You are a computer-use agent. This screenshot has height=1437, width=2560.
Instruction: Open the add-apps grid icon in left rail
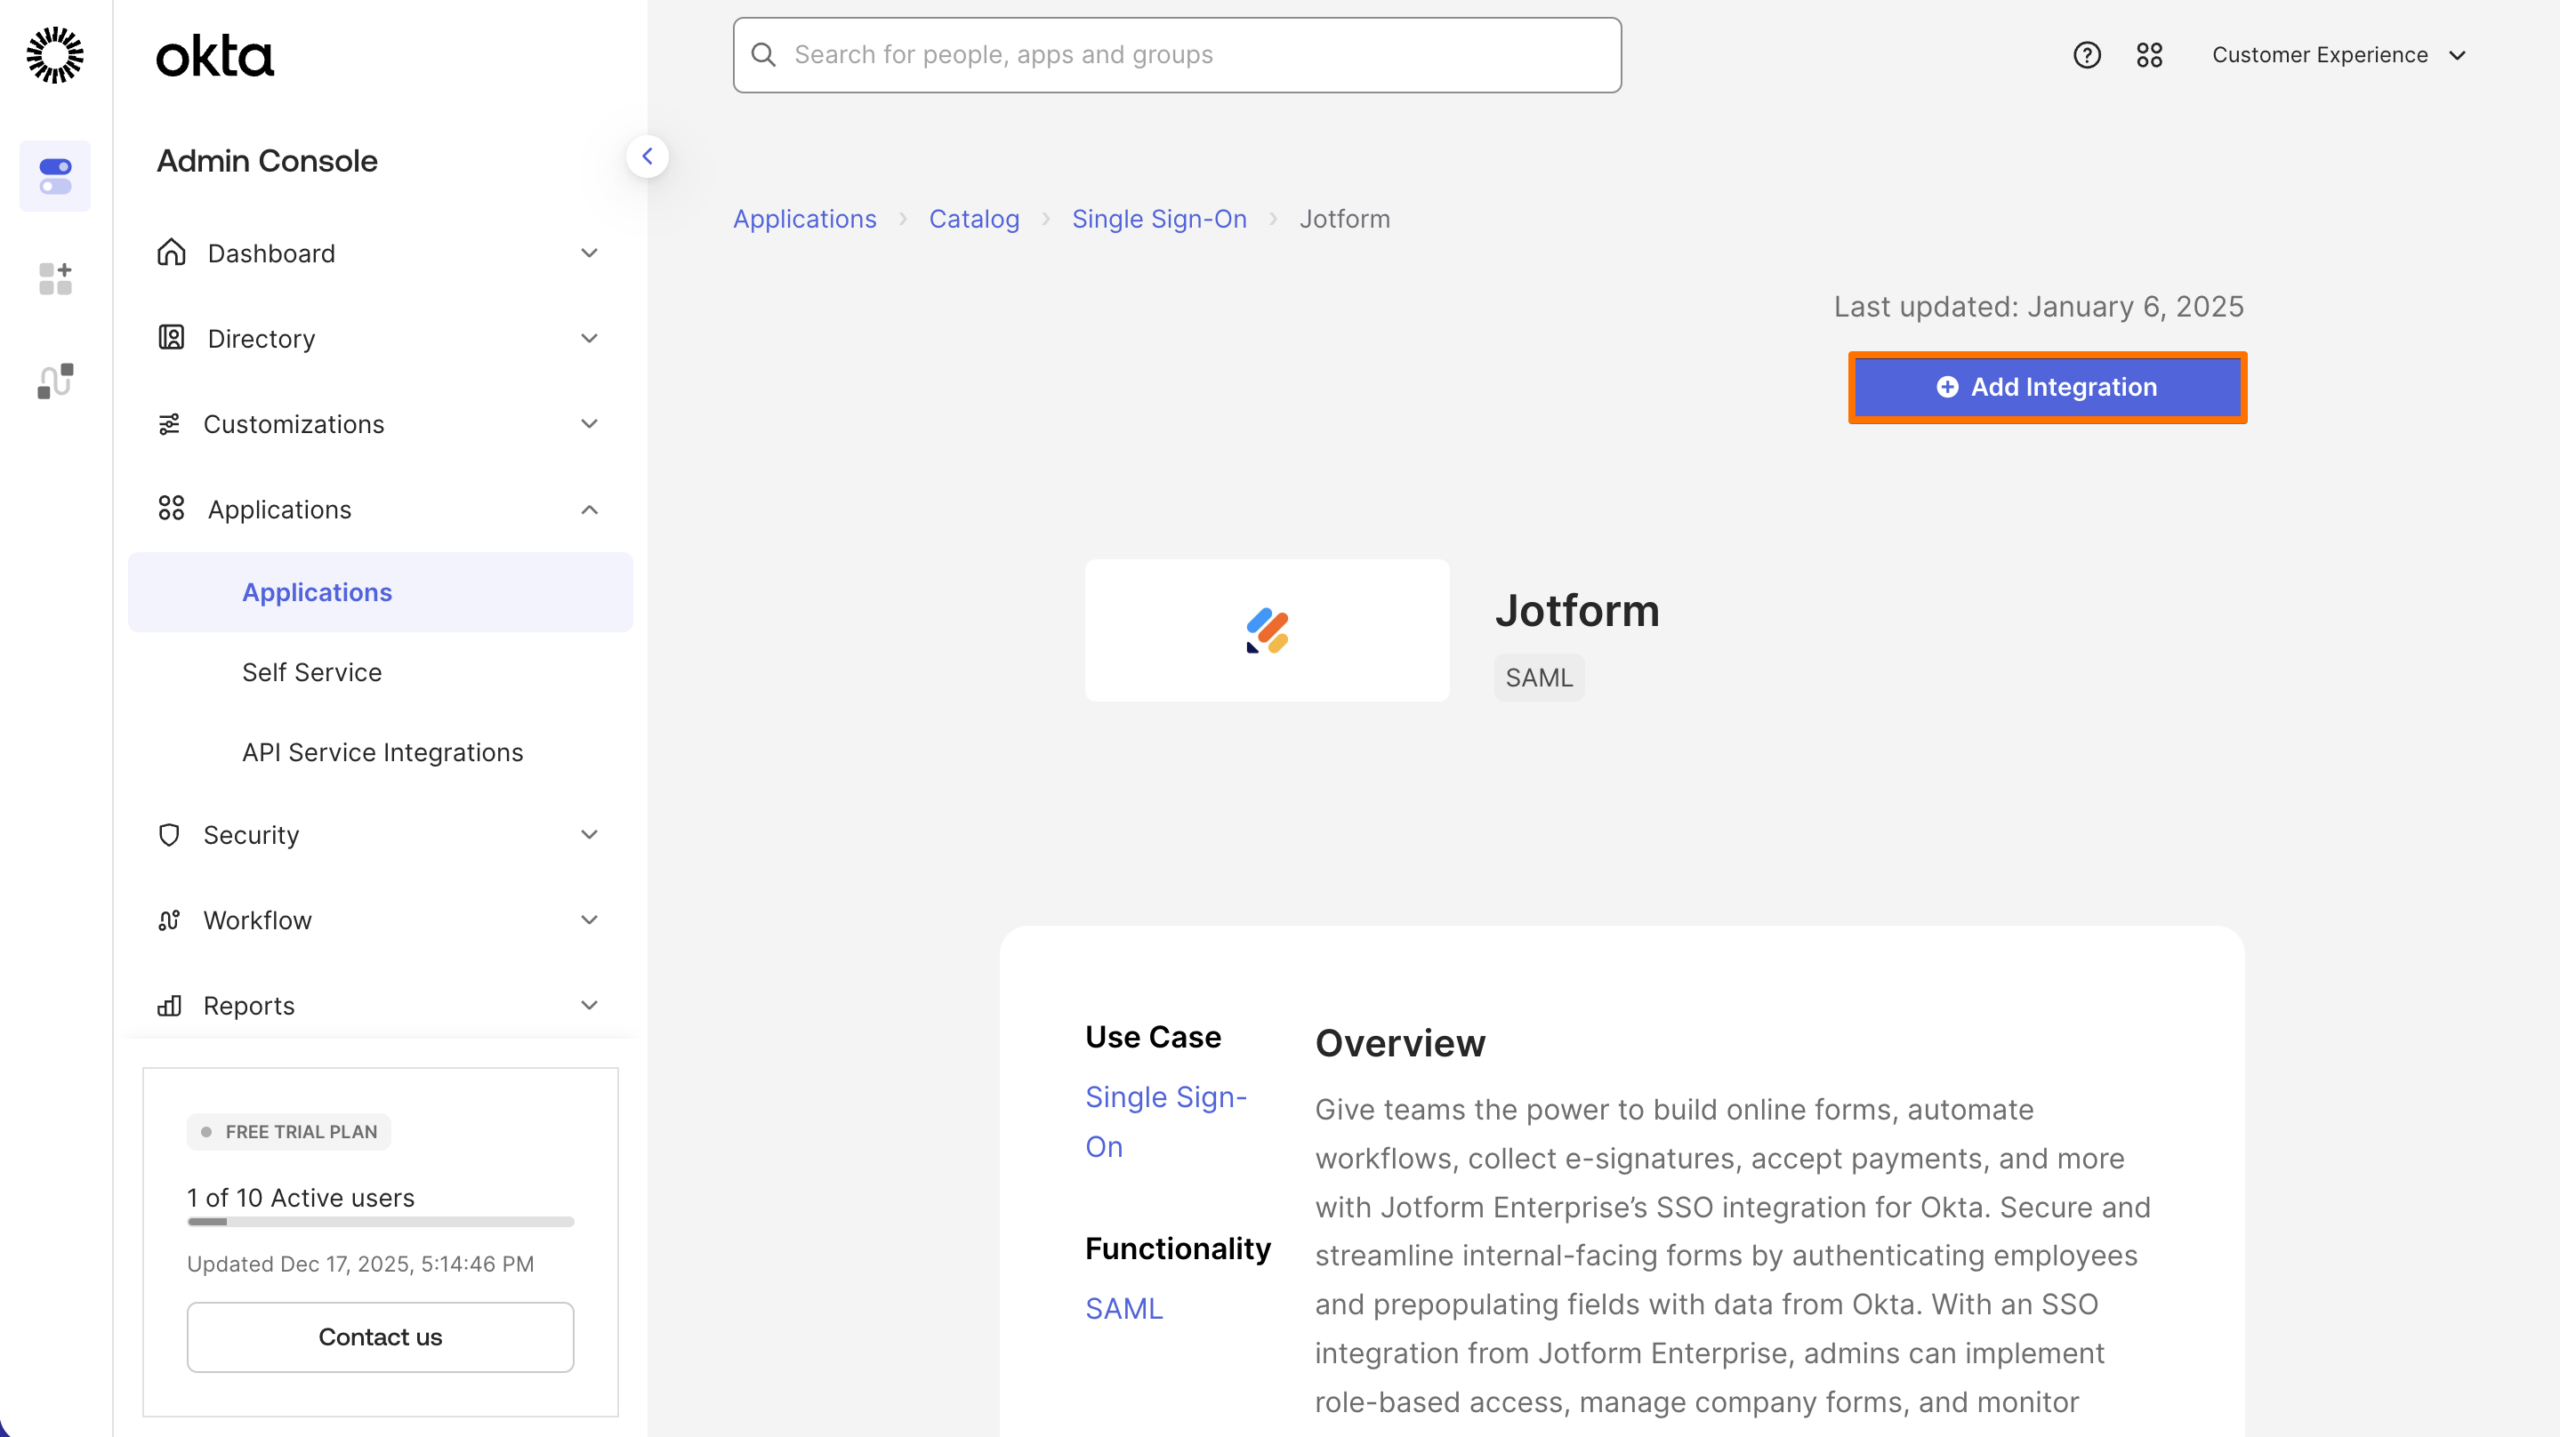tap(55, 279)
